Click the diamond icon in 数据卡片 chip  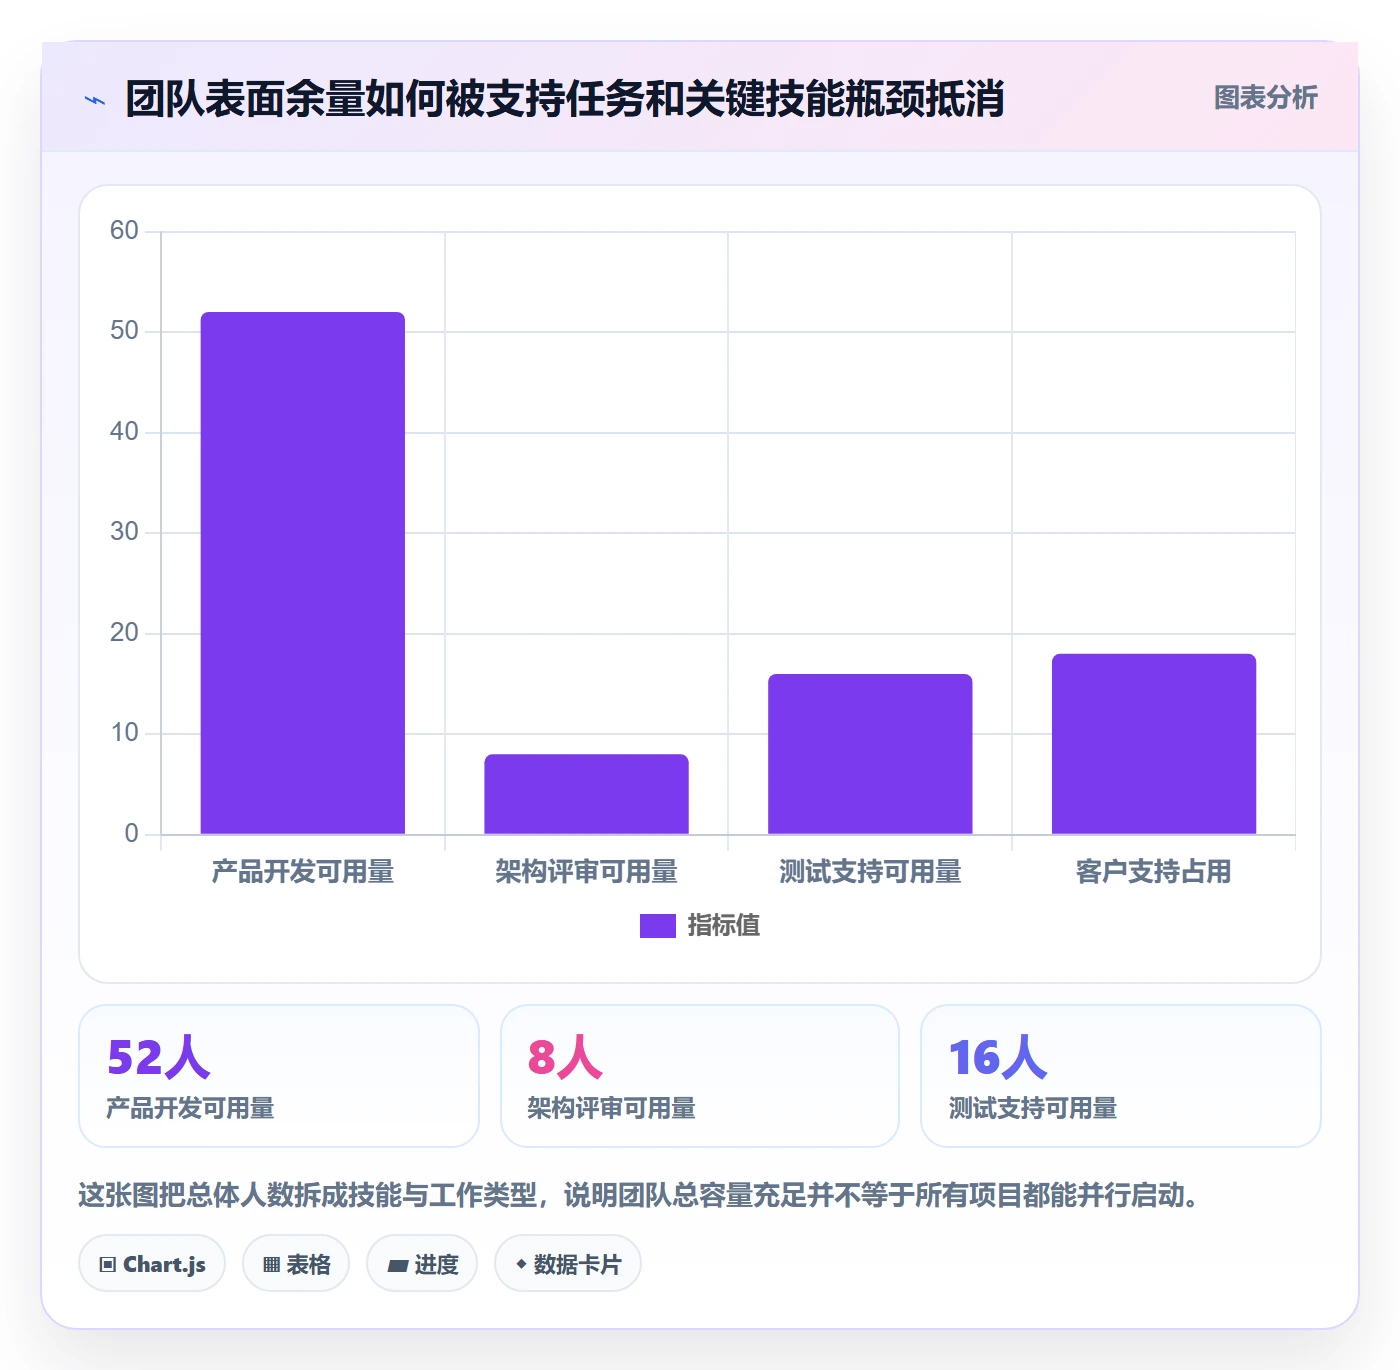pyautogui.click(x=521, y=1264)
